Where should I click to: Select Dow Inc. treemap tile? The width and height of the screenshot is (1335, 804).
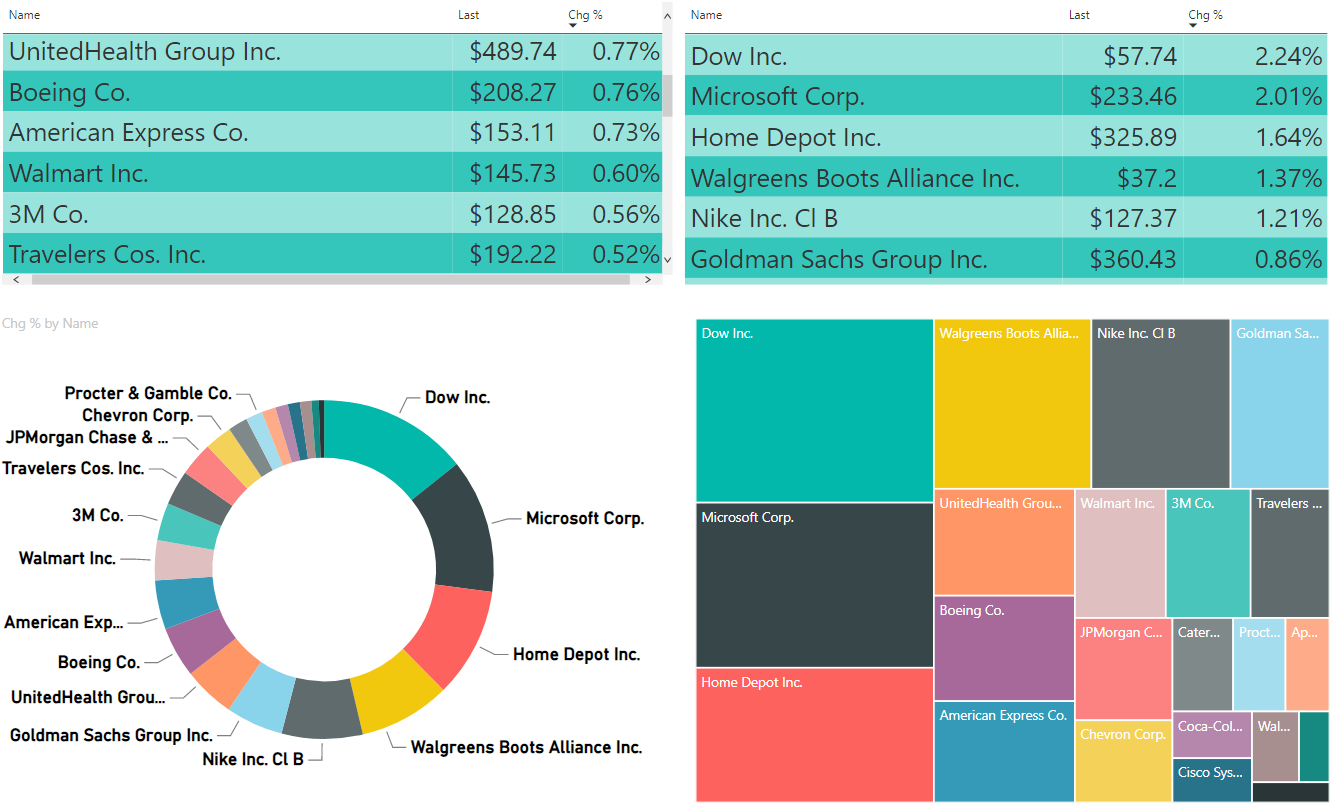(815, 411)
